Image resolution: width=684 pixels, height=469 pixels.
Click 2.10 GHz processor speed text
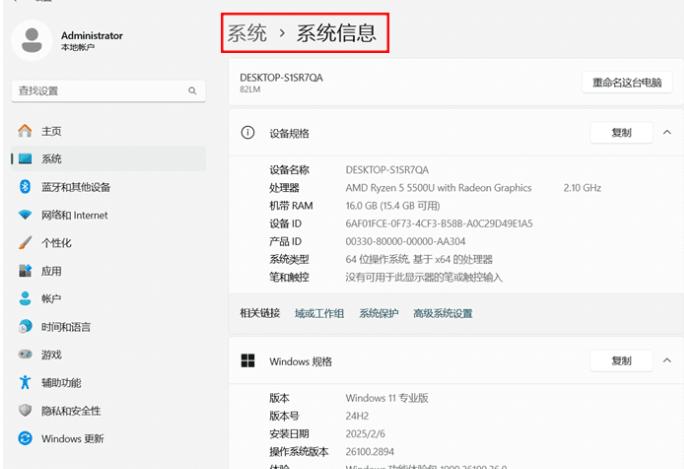pyautogui.click(x=582, y=188)
